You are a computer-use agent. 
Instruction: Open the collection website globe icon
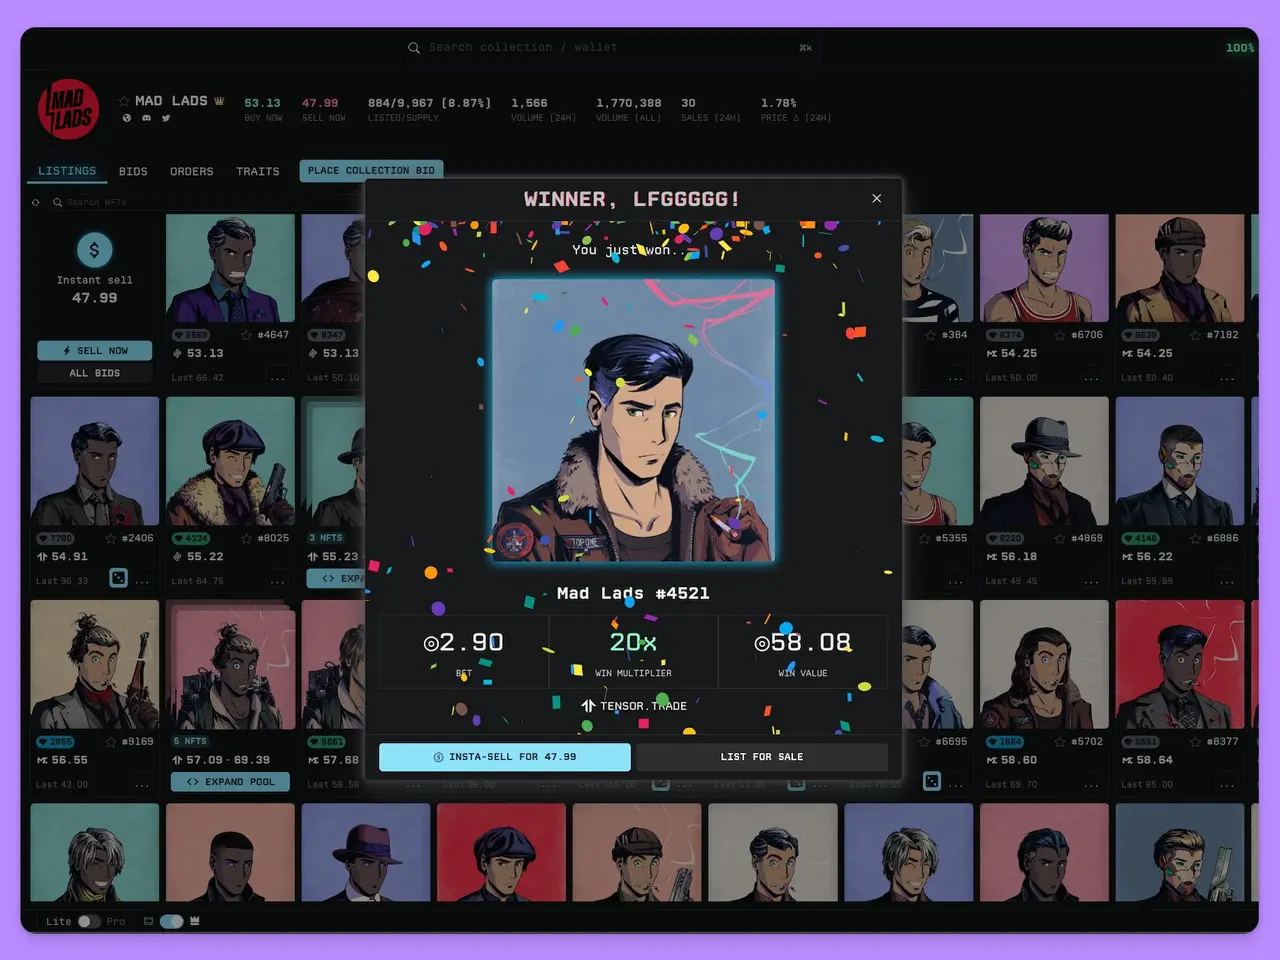[x=127, y=118]
